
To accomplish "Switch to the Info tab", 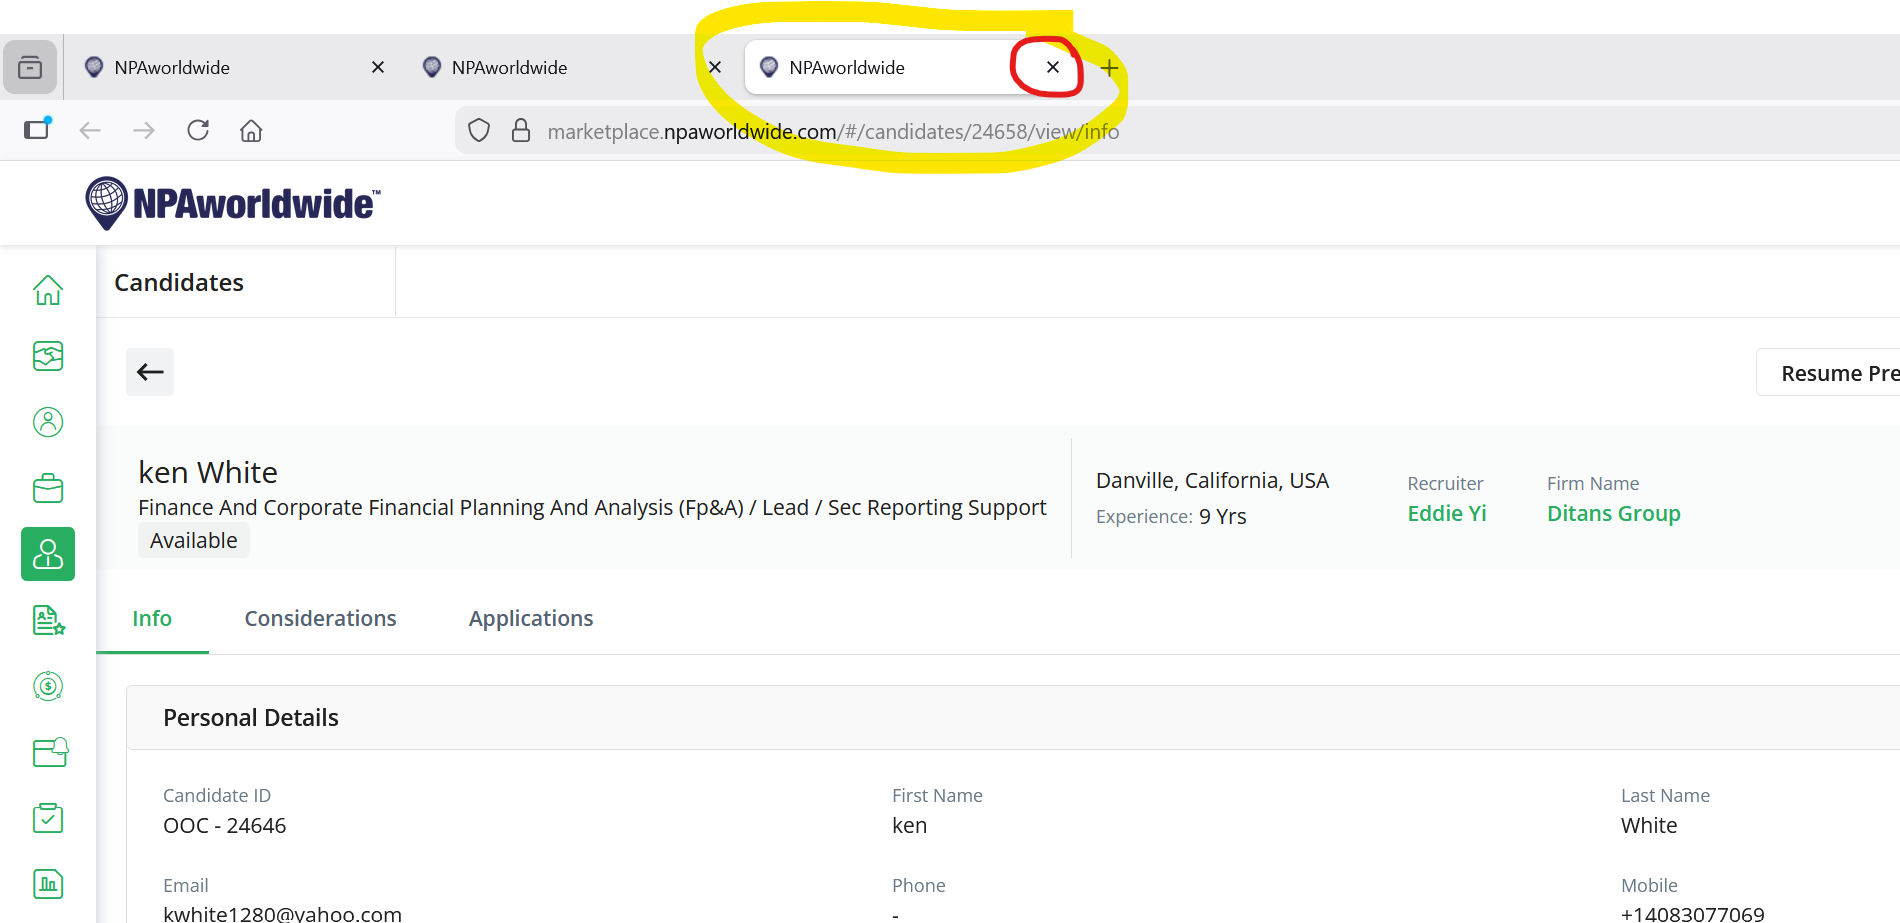I will pyautogui.click(x=152, y=619).
